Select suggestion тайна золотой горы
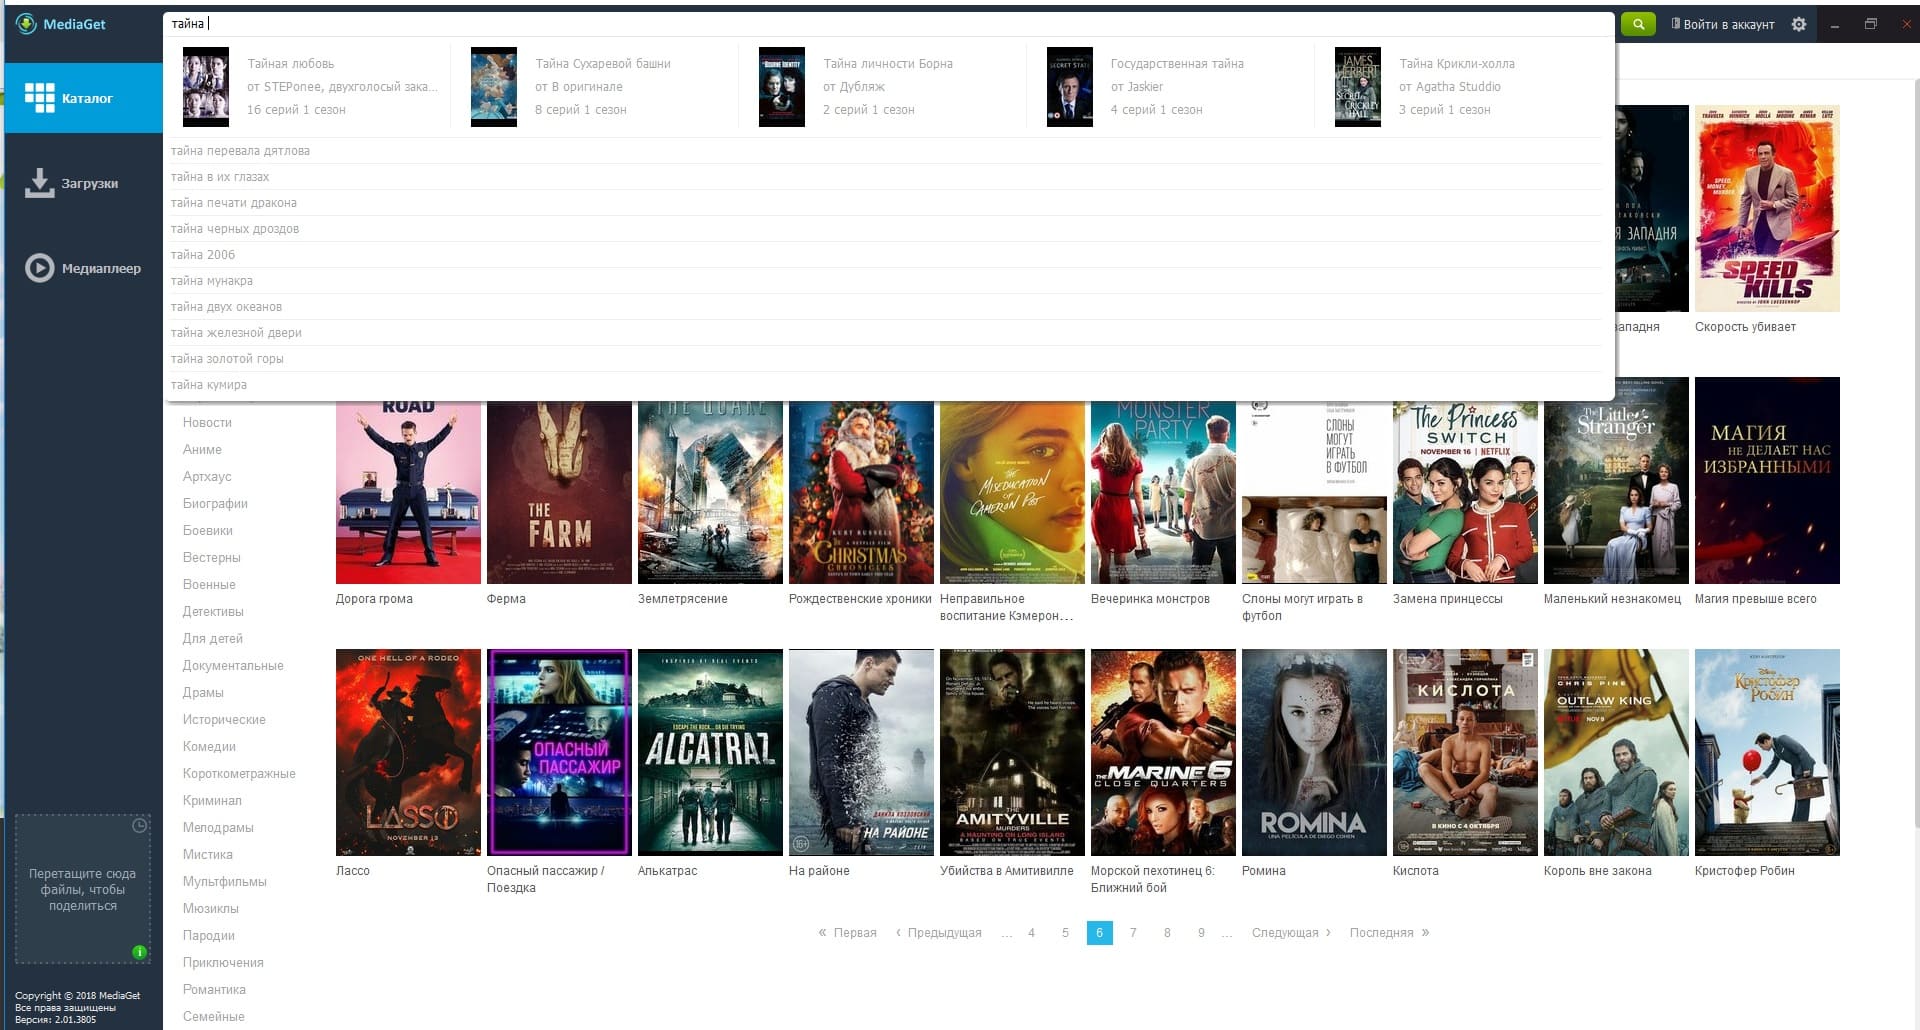 point(887,359)
